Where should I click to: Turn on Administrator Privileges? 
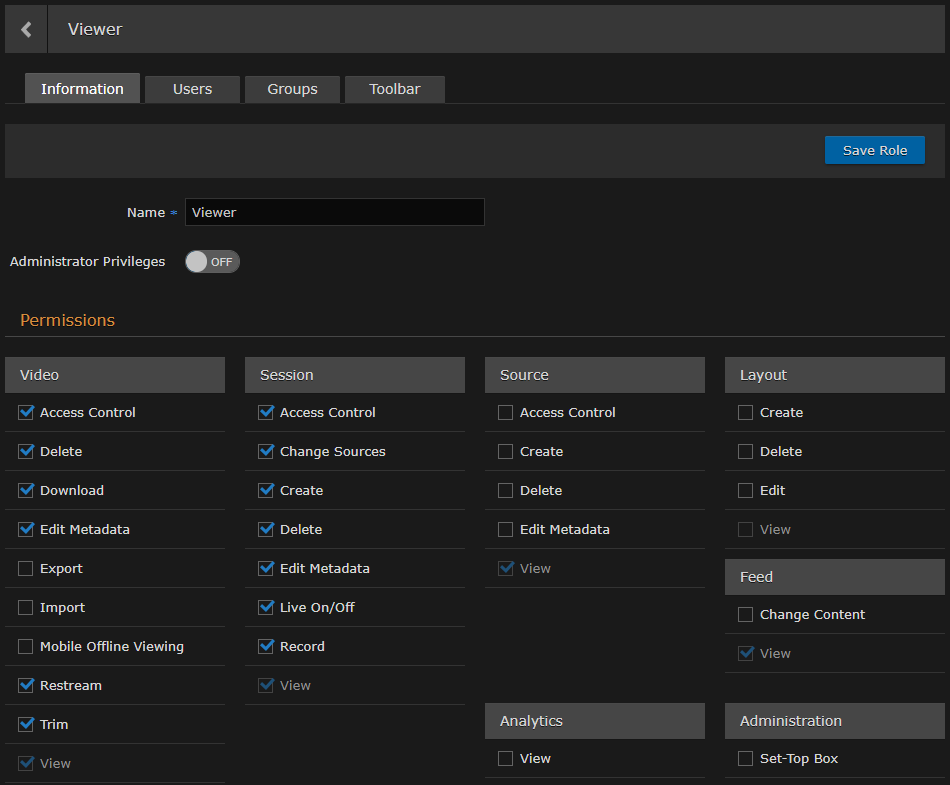tap(212, 261)
